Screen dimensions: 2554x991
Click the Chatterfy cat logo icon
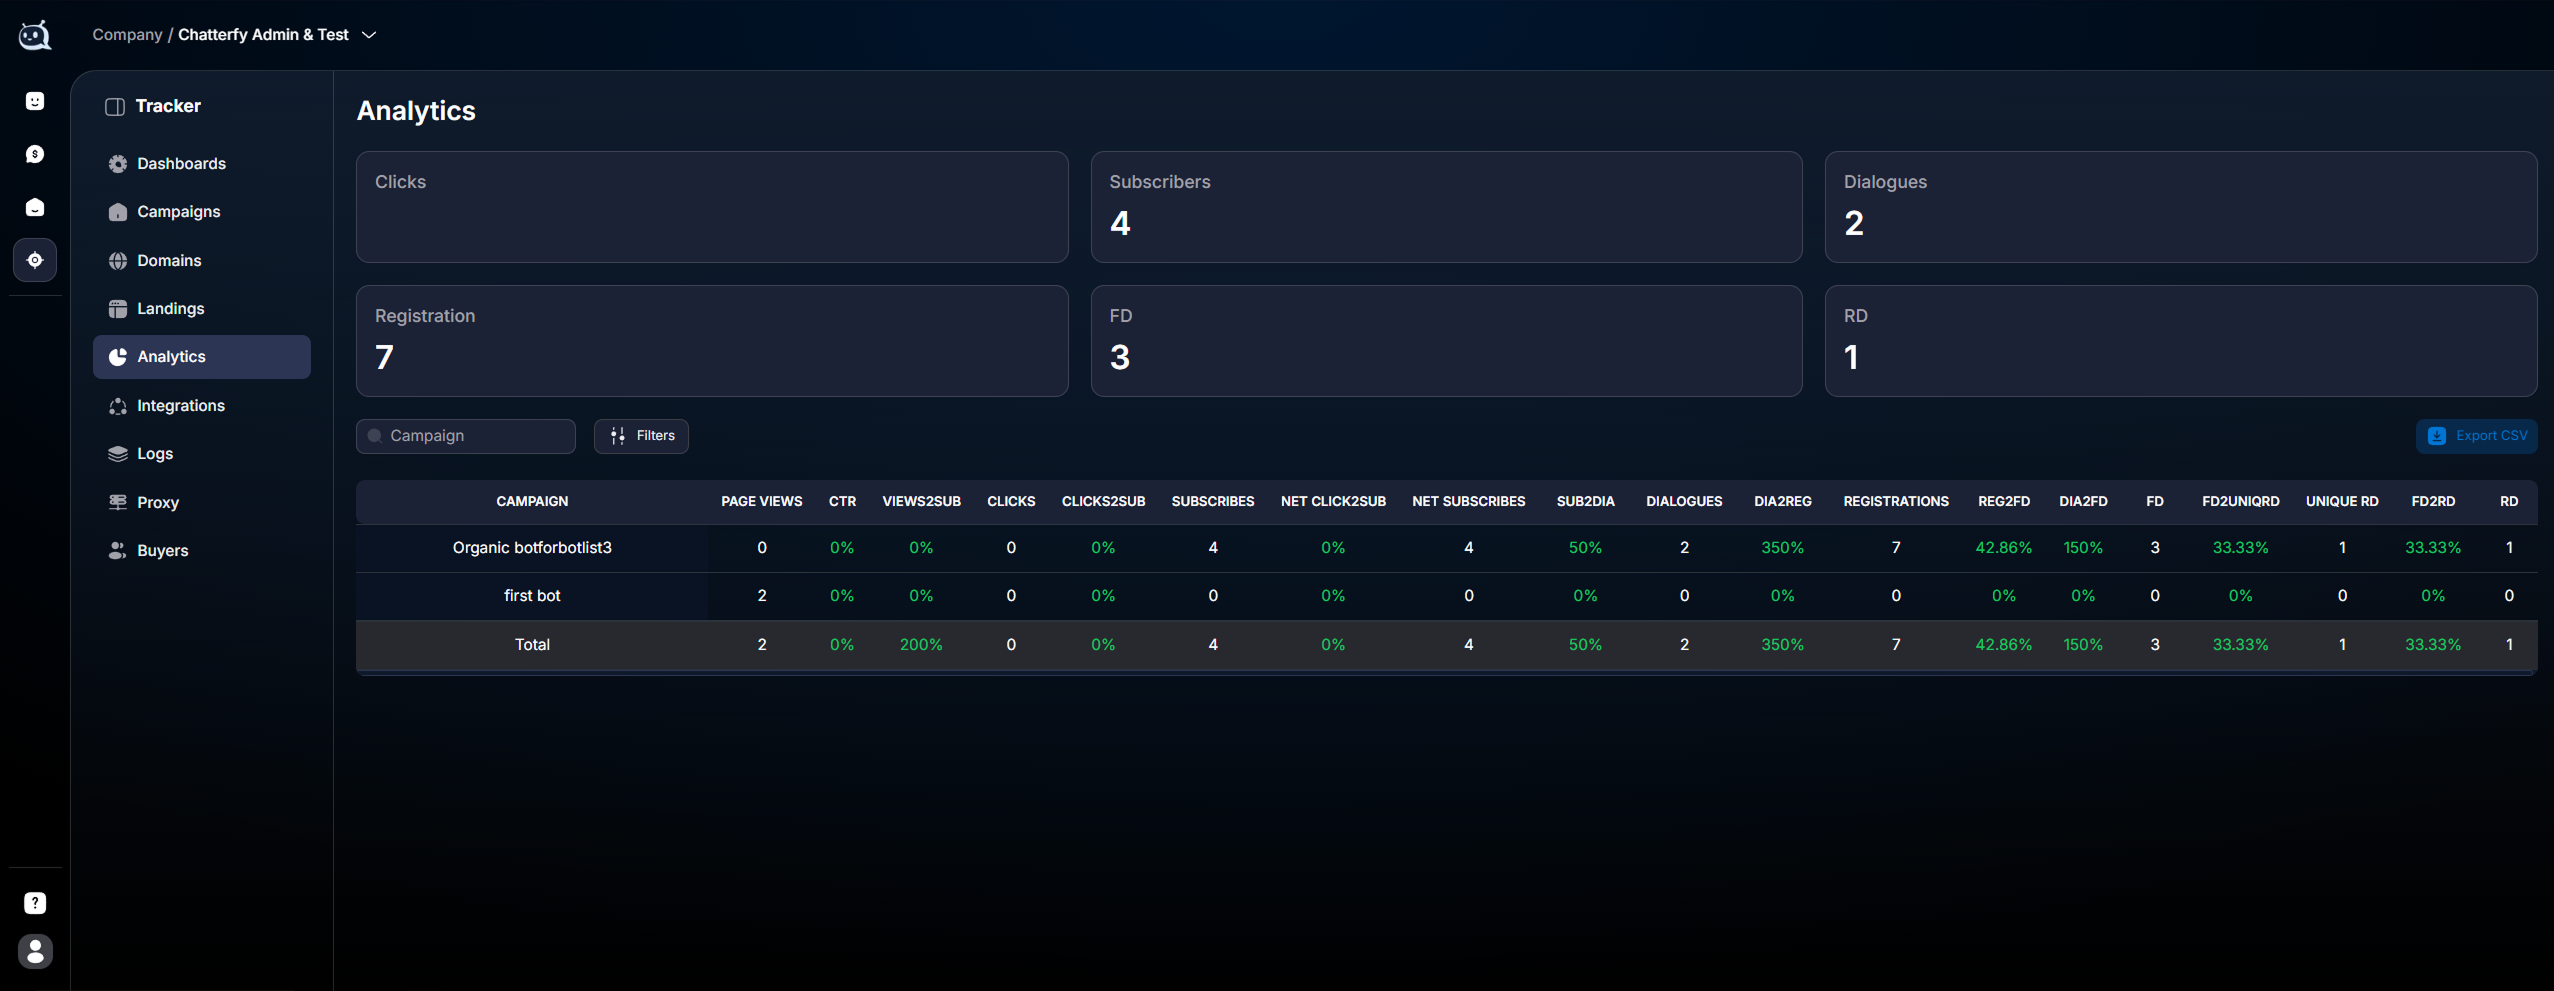(35, 35)
